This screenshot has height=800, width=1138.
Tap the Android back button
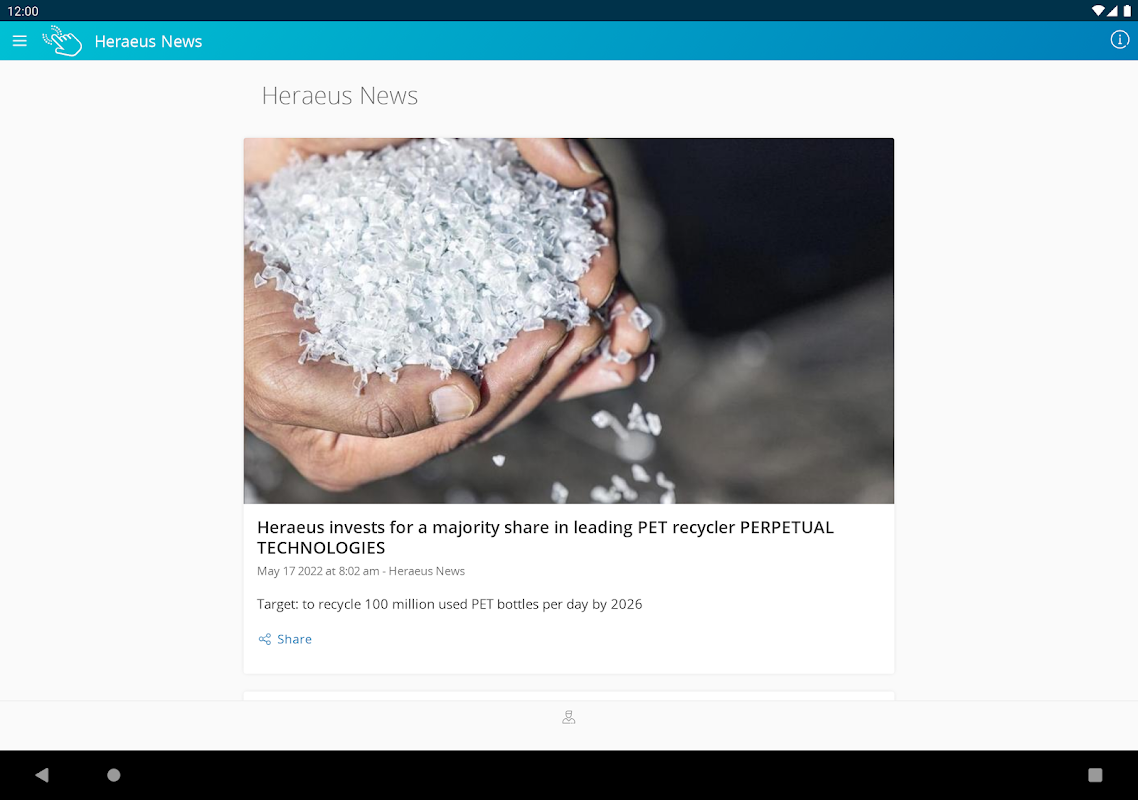click(x=42, y=775)
